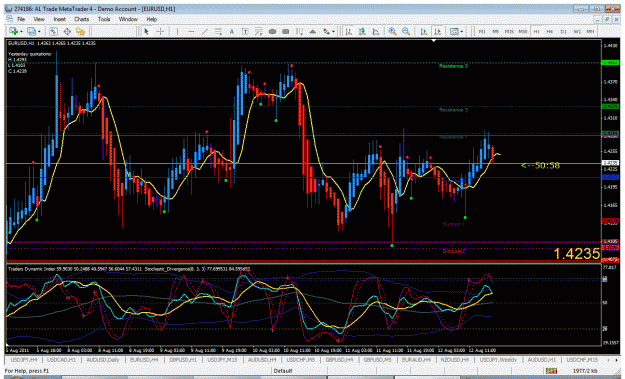Toggle the Chart Shift button
625x379 pixels.
point(437,31)
